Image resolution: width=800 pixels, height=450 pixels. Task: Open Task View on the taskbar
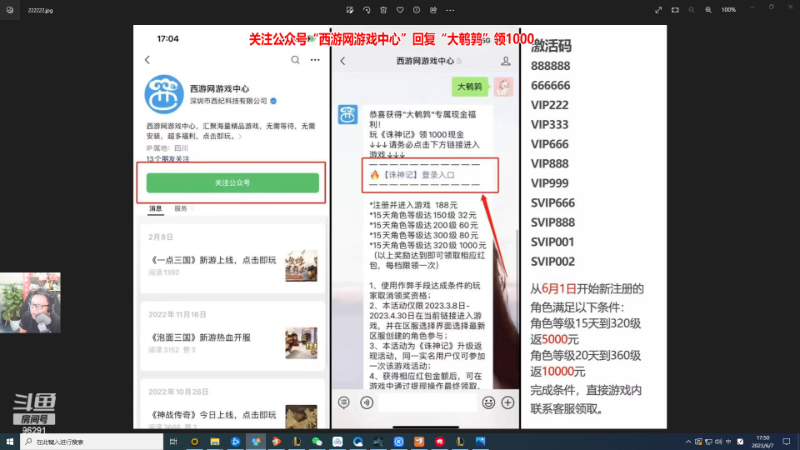click(x=173, y=442)
